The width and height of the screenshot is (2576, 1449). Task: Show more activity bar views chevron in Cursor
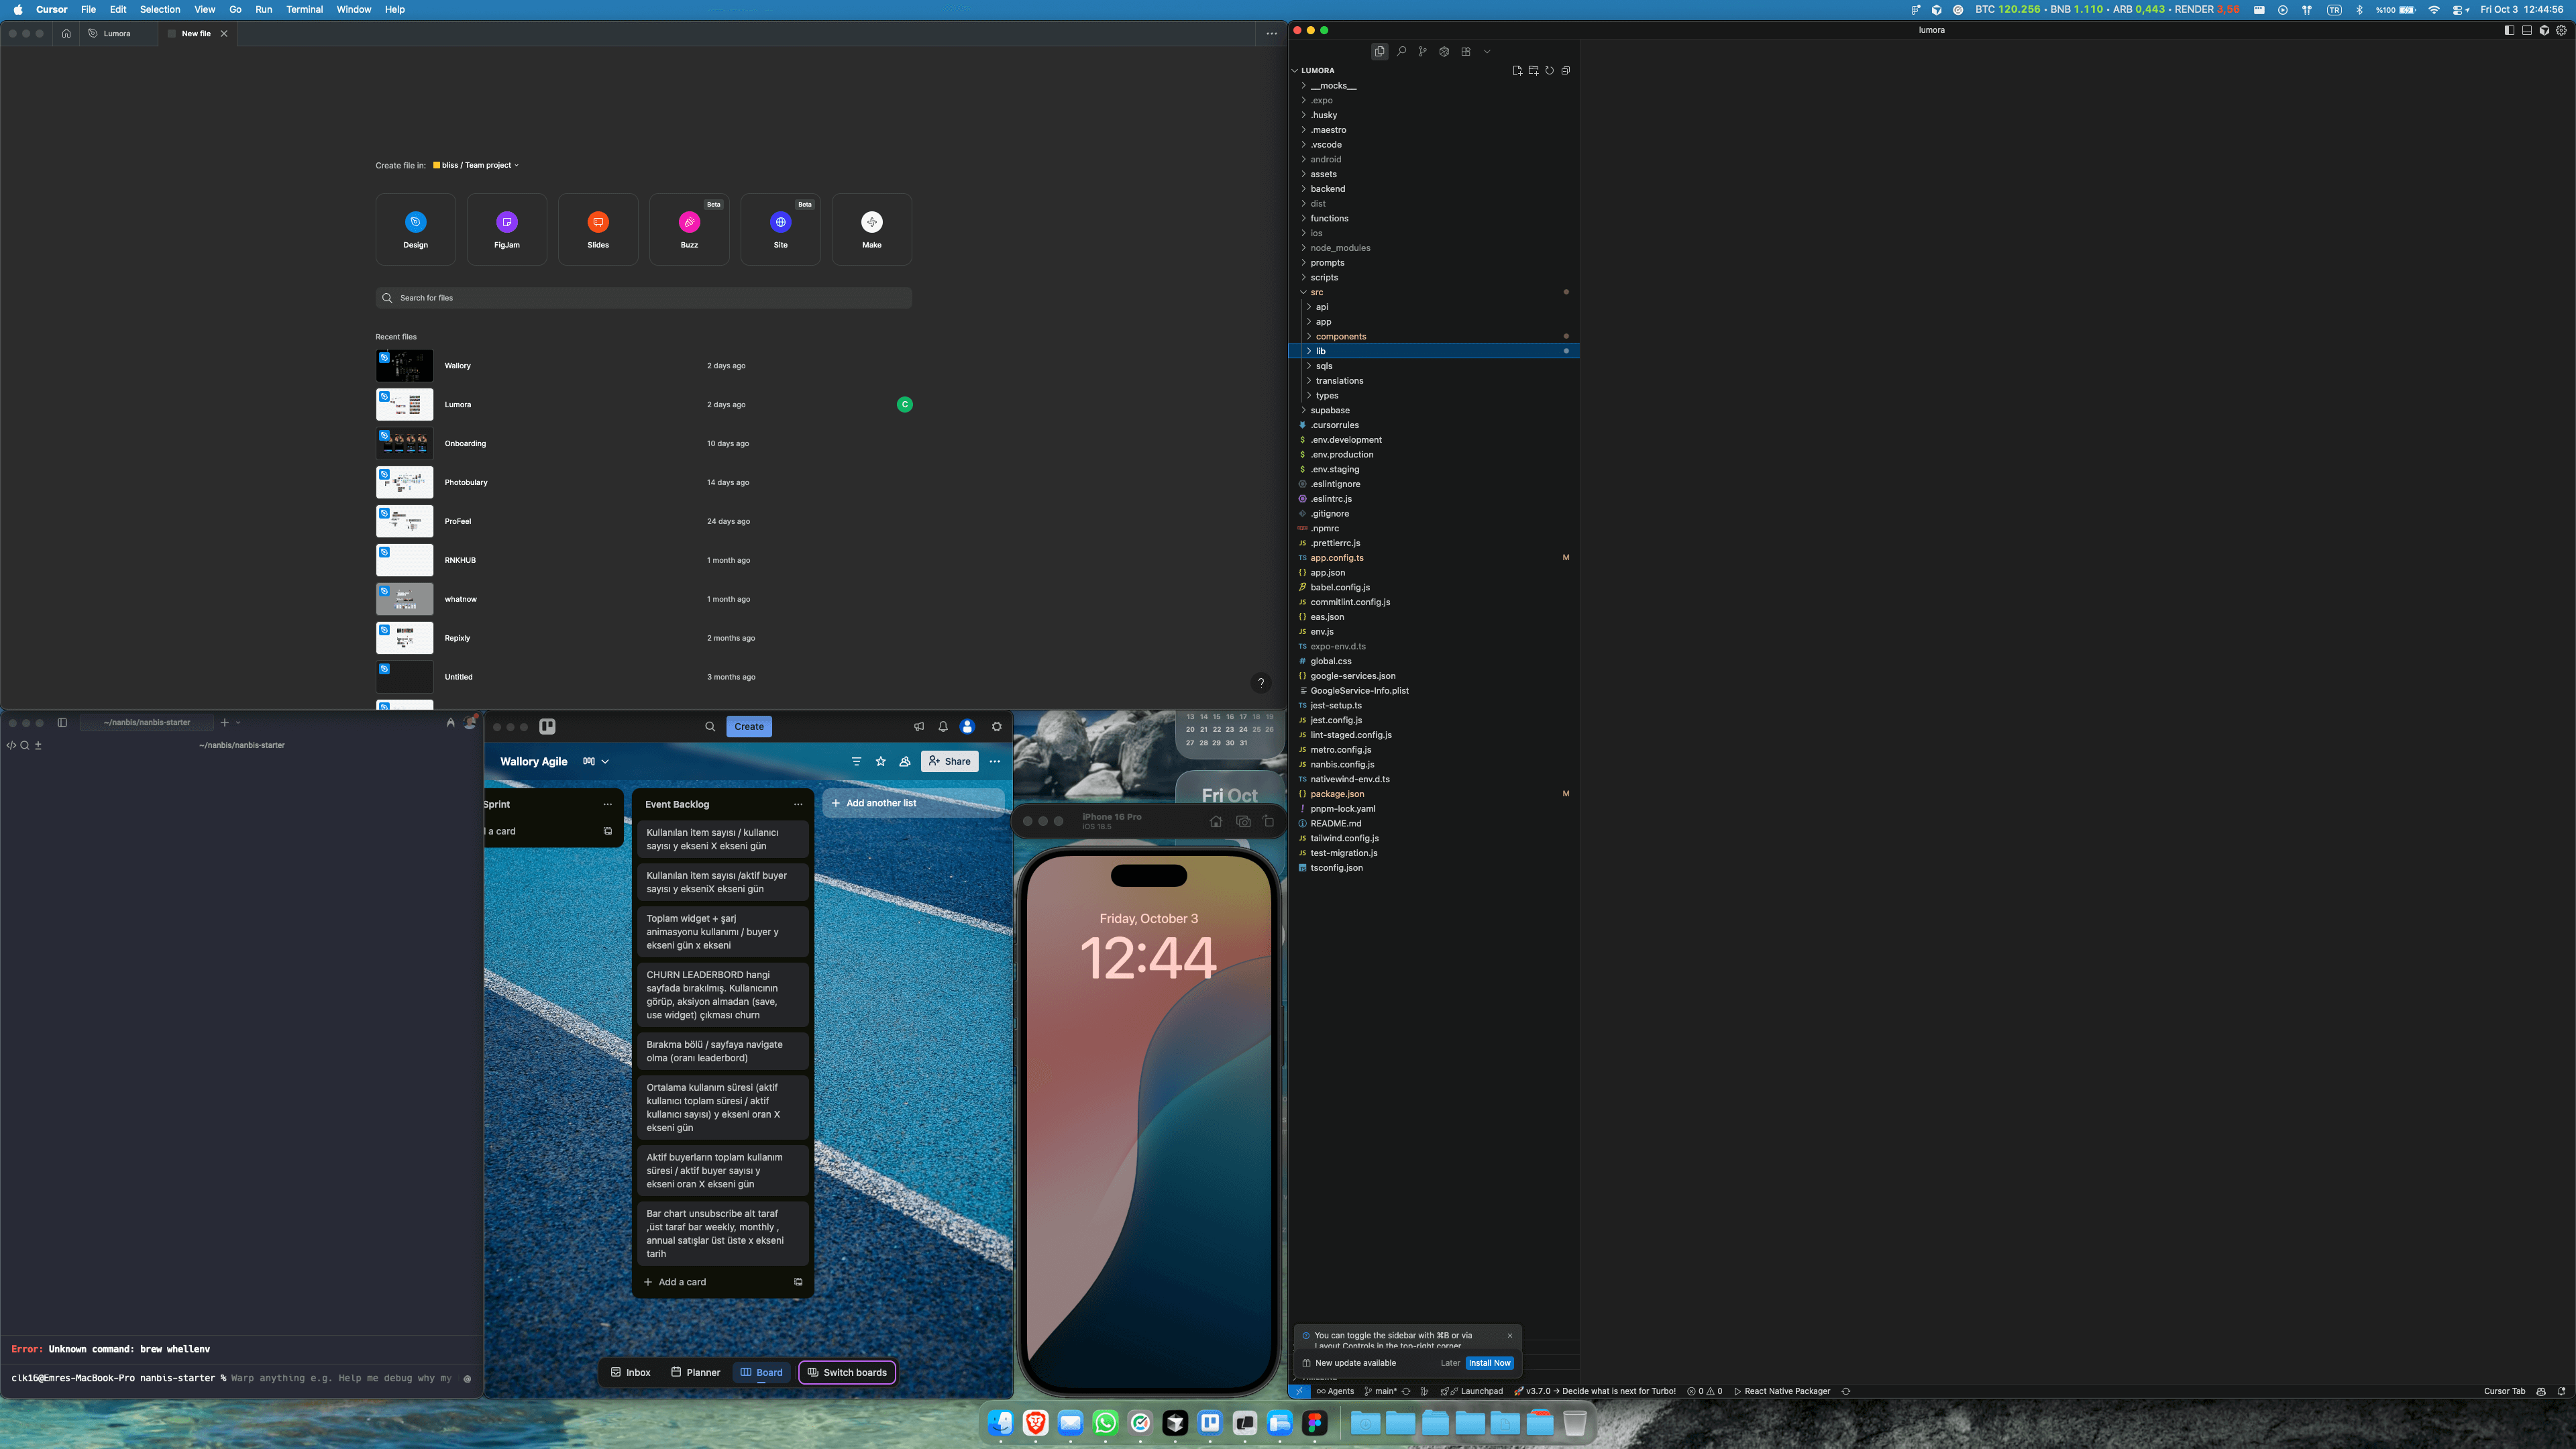(x=1487, y=51)
